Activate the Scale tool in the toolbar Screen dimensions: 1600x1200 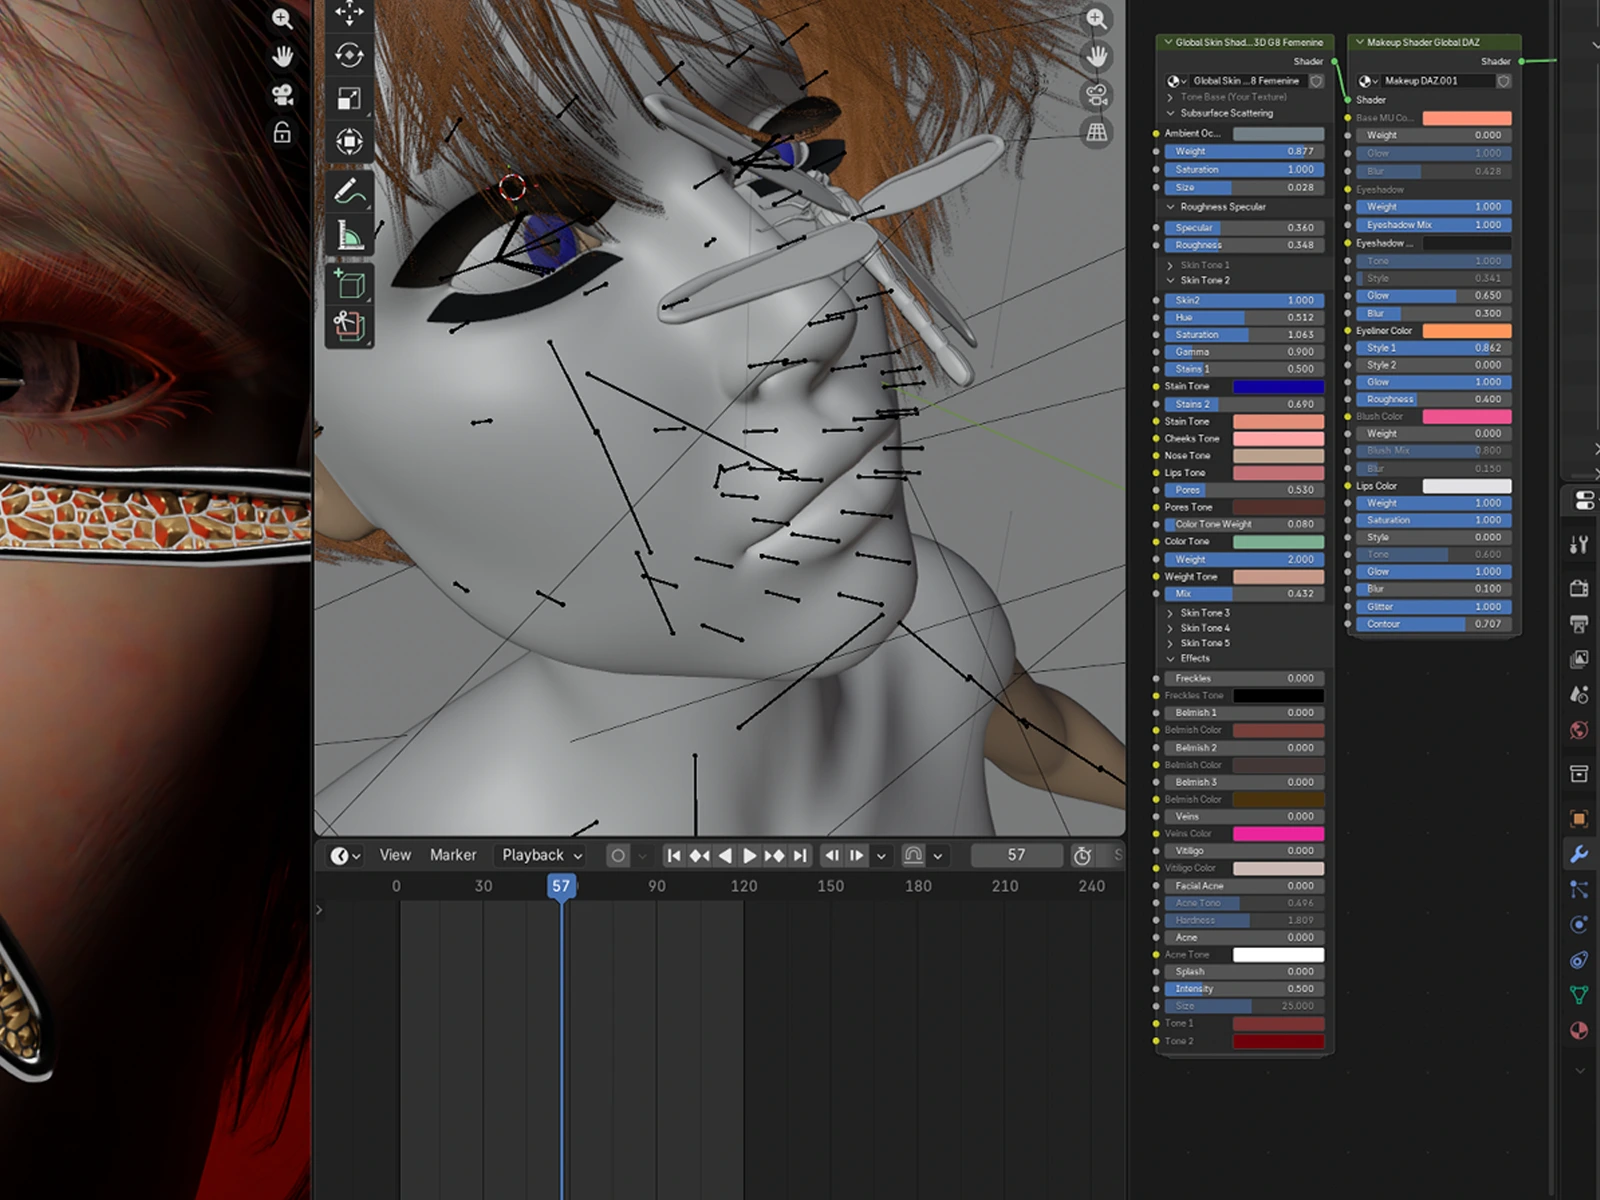point(348,98)
